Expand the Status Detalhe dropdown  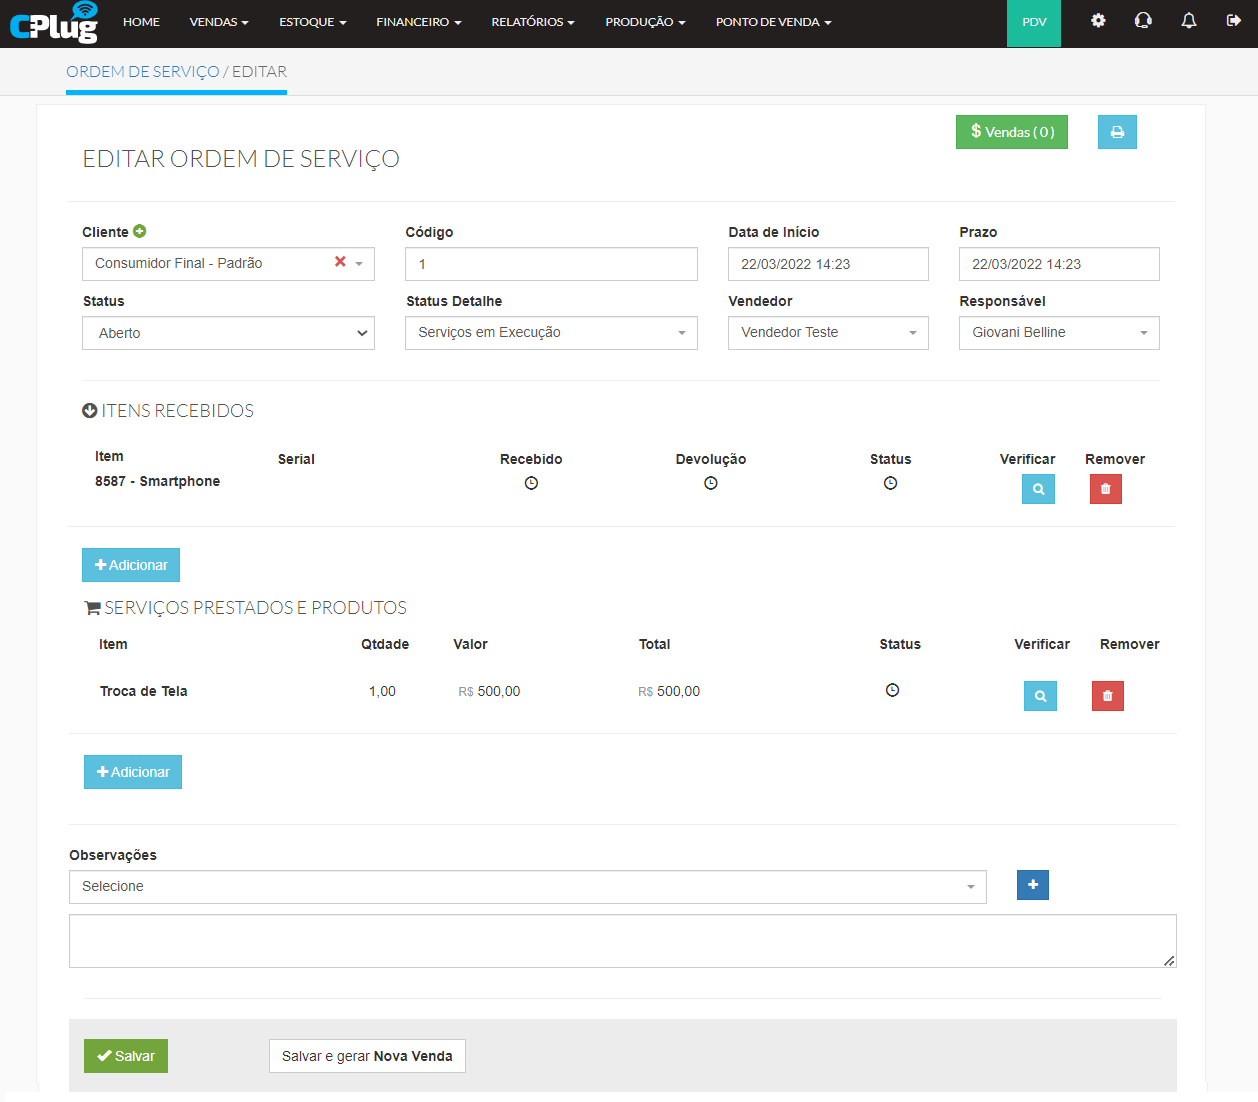(x=551, y=333)
